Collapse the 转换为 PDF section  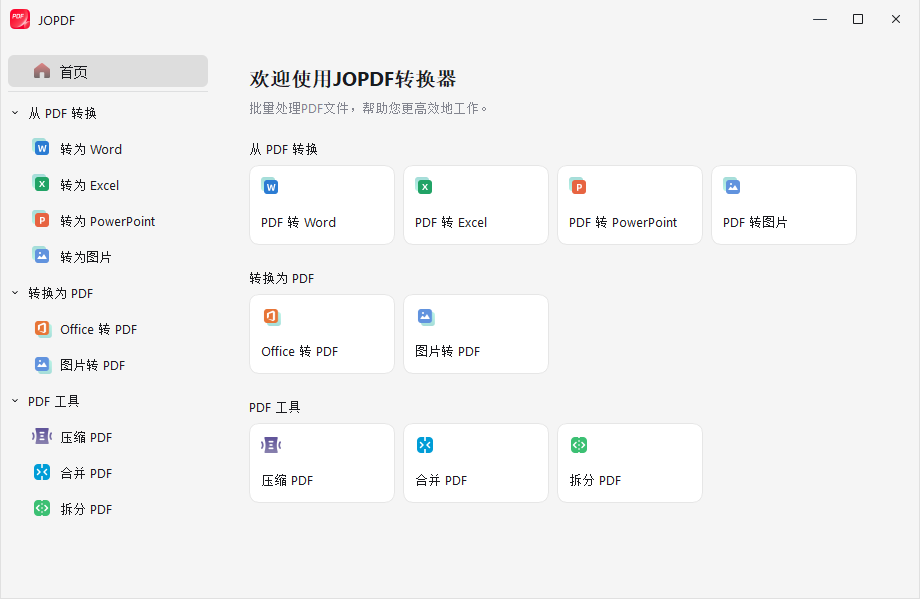[14, 293]
